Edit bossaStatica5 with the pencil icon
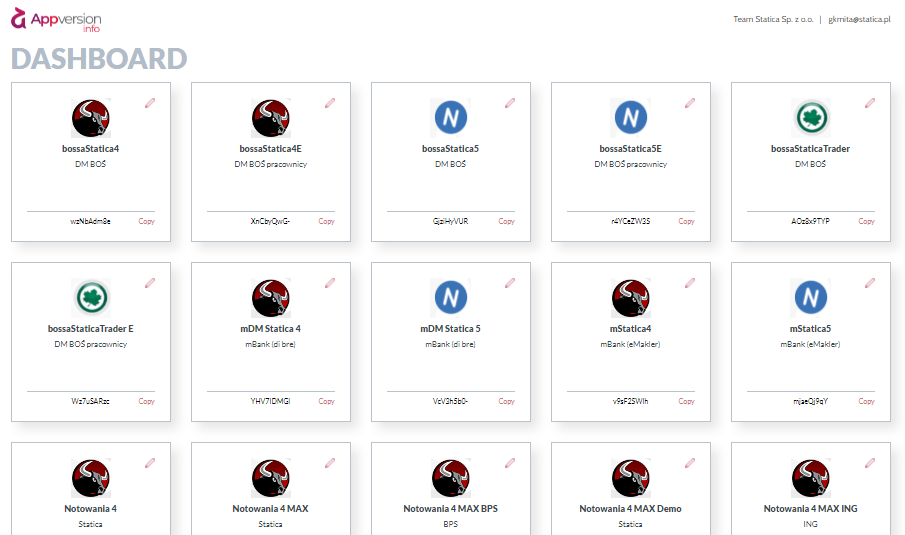 pyautogui.click(x=510, y=103)
